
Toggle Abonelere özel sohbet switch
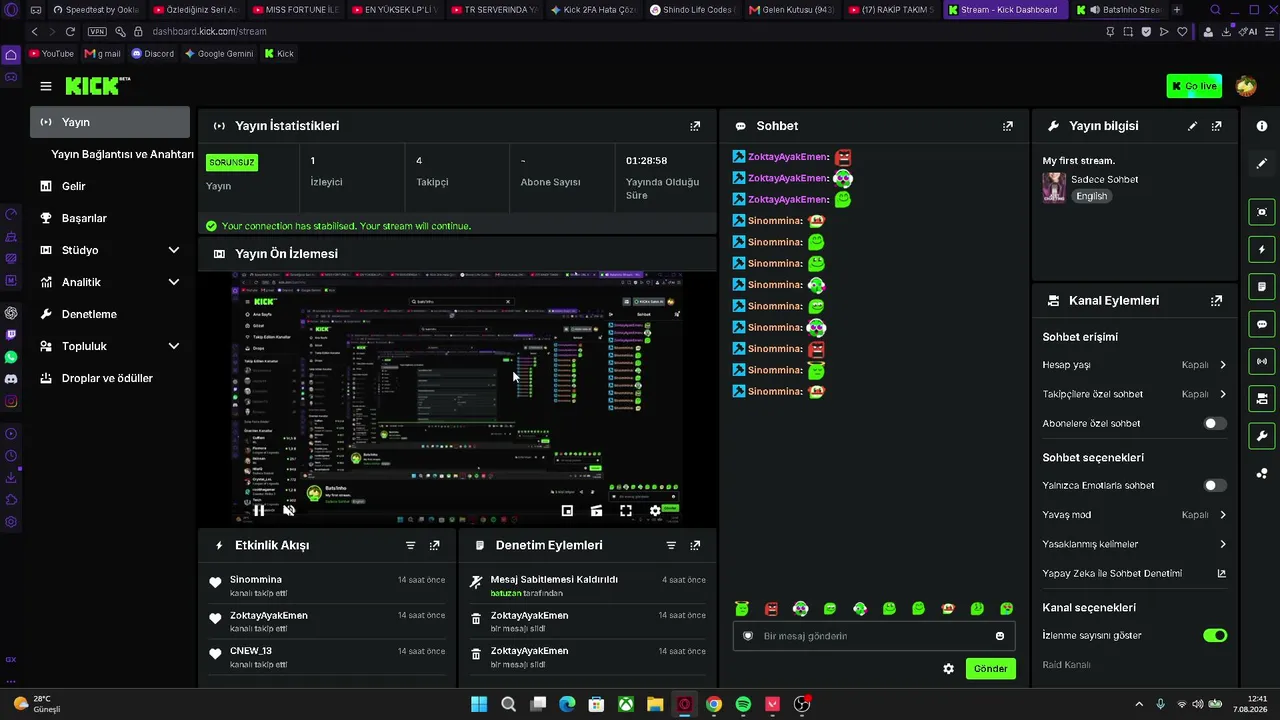coord(1215,423)
